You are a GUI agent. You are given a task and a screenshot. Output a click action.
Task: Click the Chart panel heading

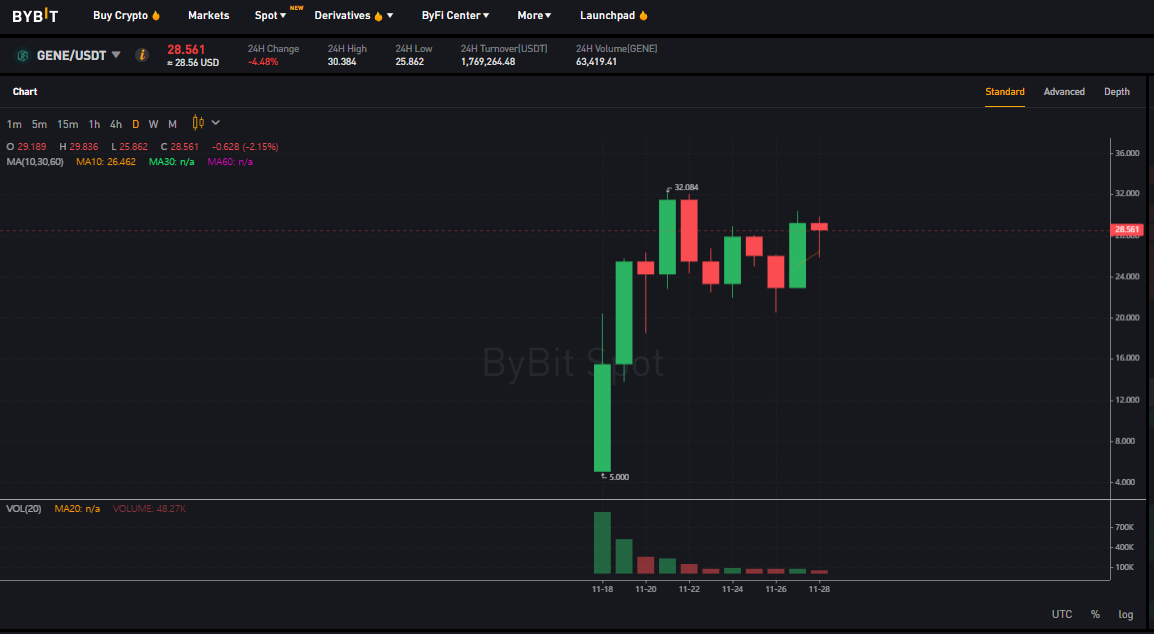tap(25, 92)
